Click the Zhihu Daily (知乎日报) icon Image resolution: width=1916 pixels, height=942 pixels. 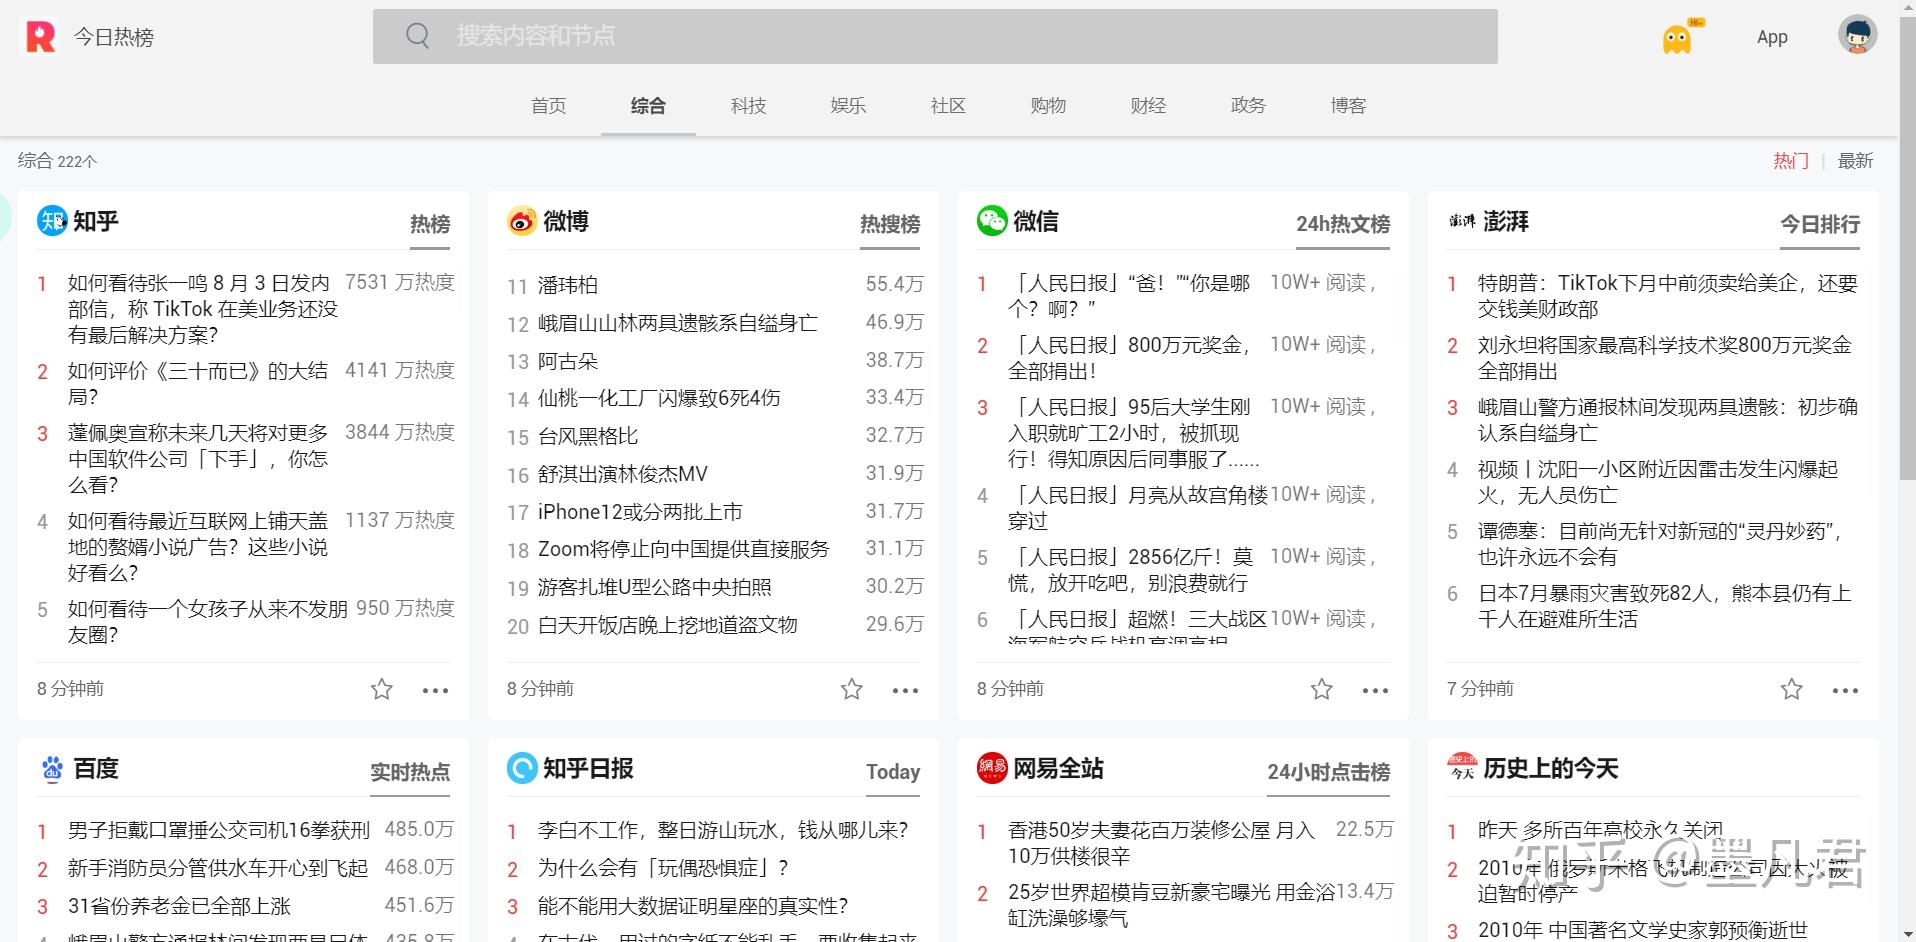[x=522, y=768]
